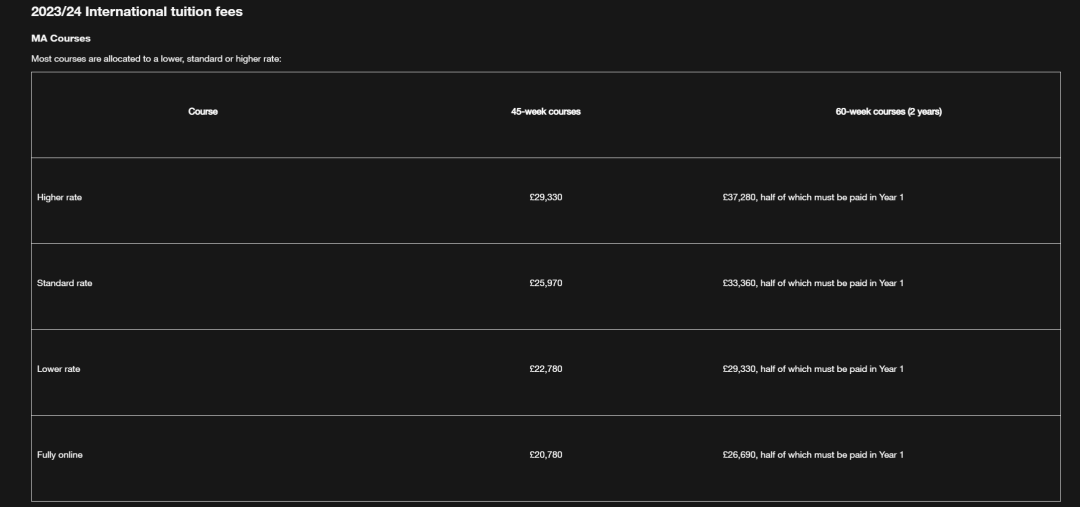This screenshot has height=507, width=1080.
Task: Select the 'Higher rate' row label
Action: tap(59, 198)
